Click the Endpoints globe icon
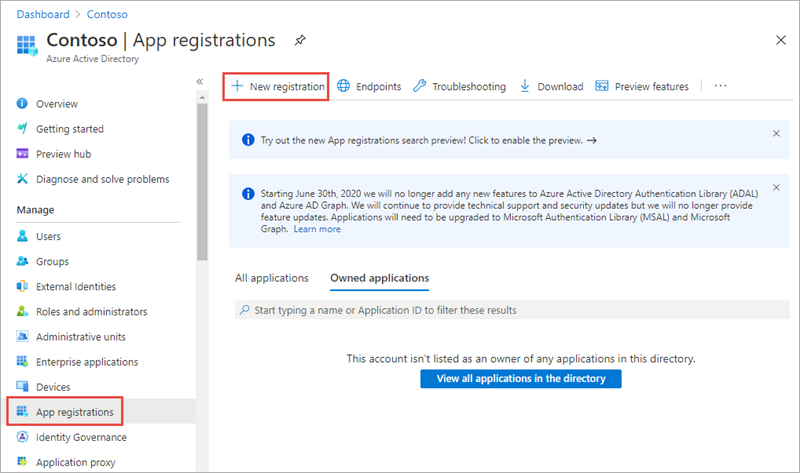Screen dimensions: 800x473 coord(344,86)
